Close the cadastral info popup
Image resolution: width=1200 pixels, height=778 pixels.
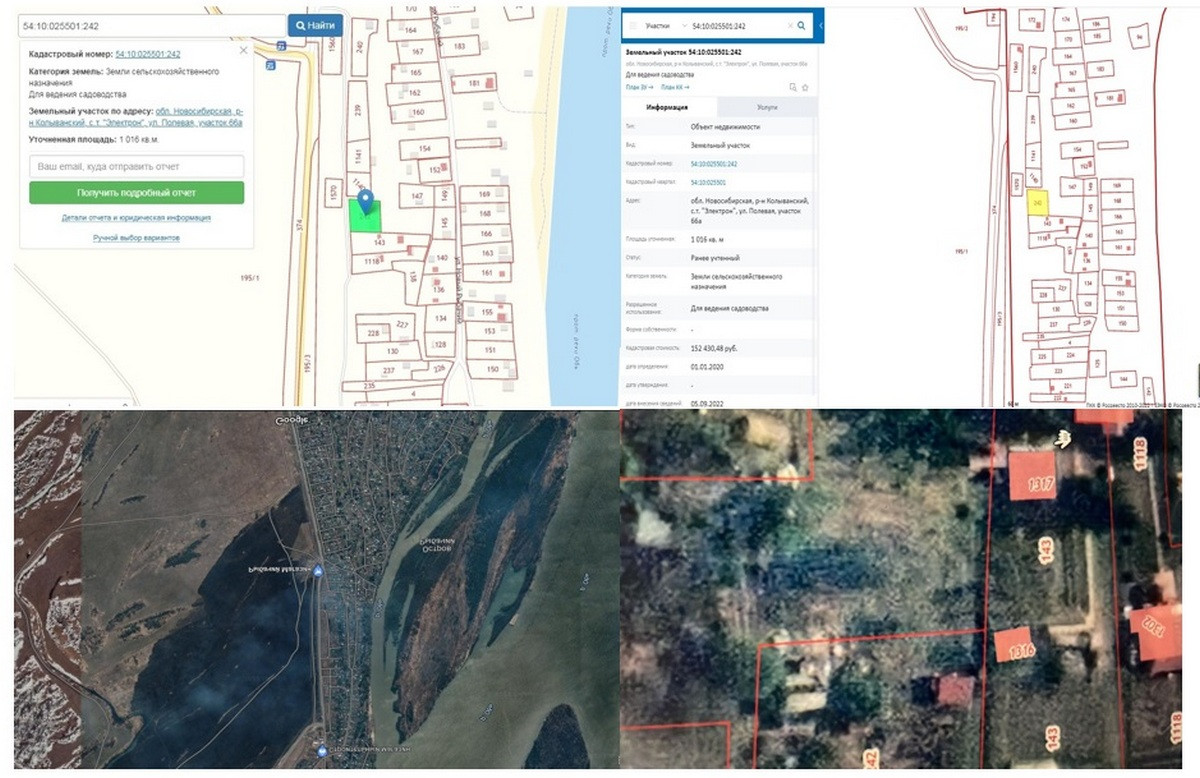click(243, 51)
